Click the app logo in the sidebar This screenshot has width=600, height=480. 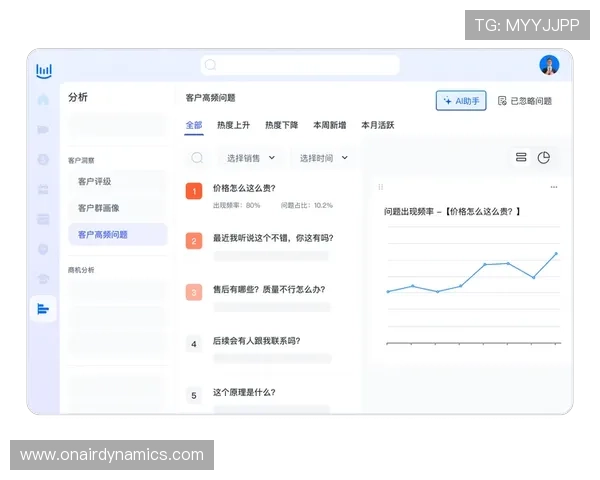click(x=44, y=71)
